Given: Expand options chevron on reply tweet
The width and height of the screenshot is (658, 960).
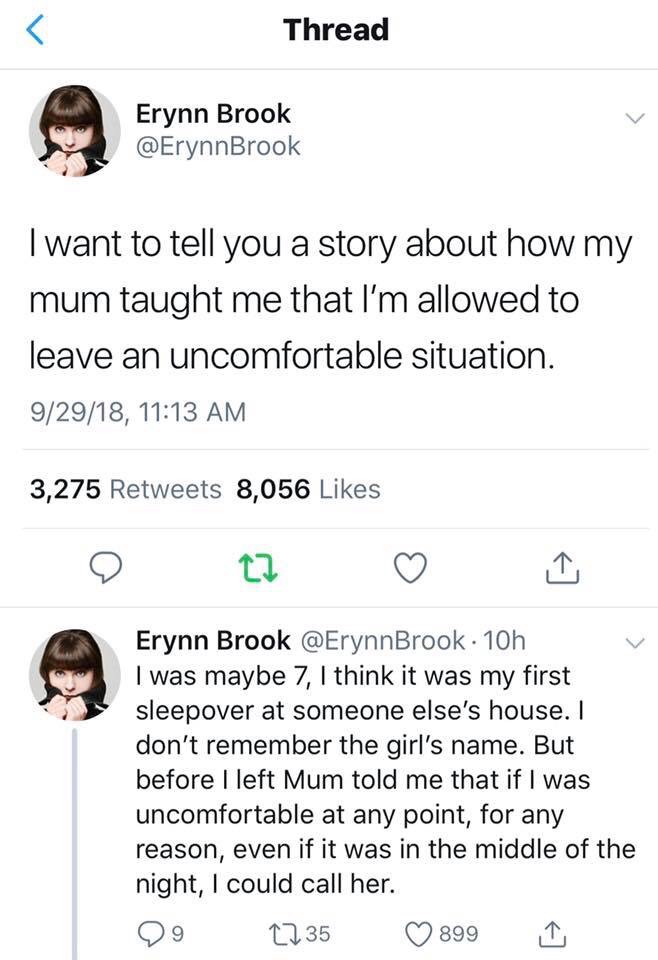Looking at the screenshot, I should tap(631, 640).
